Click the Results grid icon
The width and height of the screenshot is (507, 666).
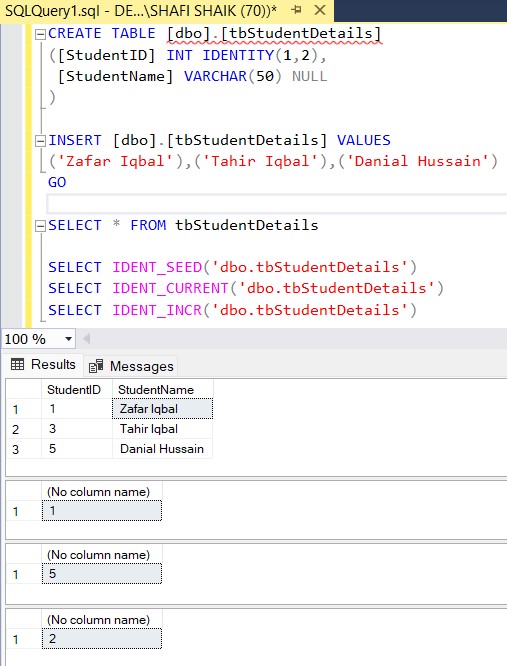[17, 364]
